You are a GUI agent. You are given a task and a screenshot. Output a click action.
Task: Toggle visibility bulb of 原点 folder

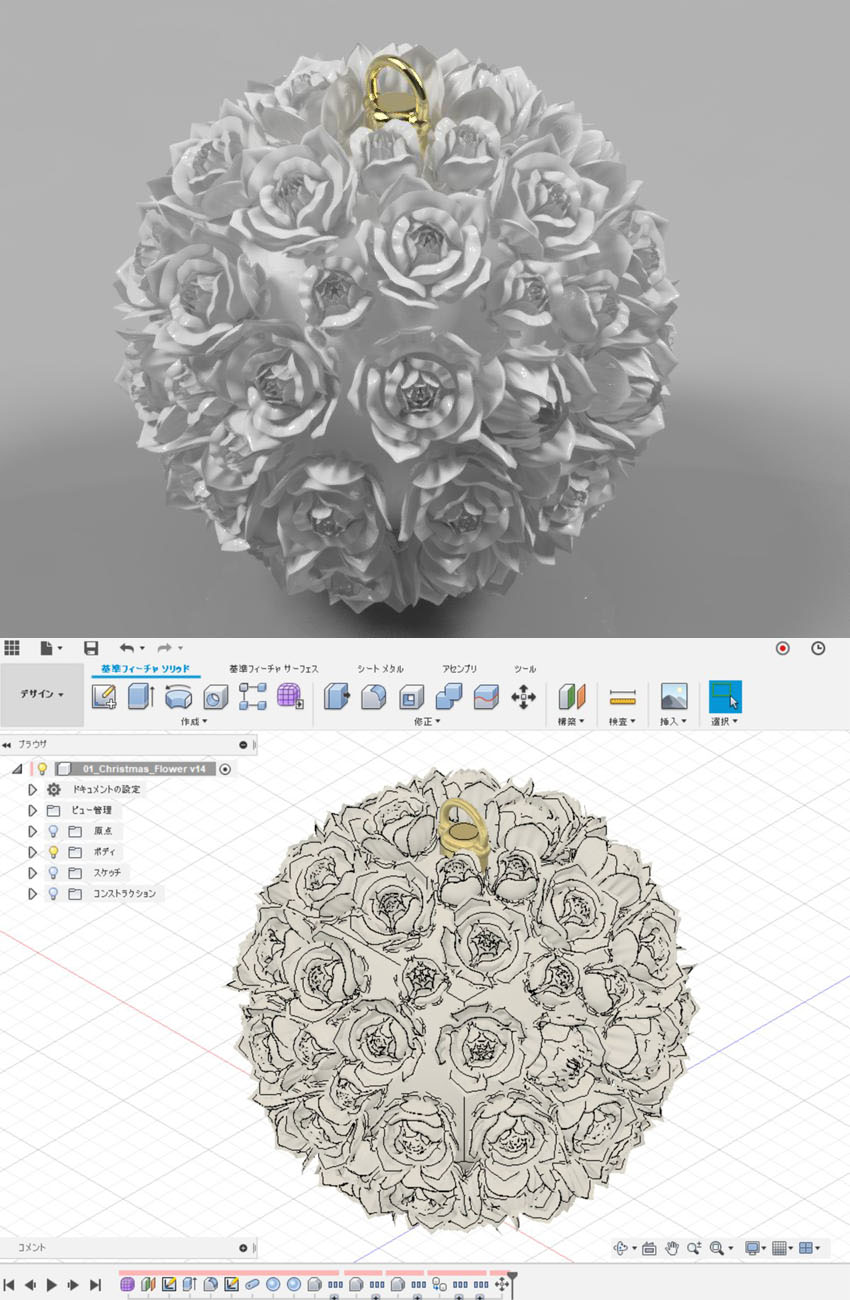click(53, 831)
